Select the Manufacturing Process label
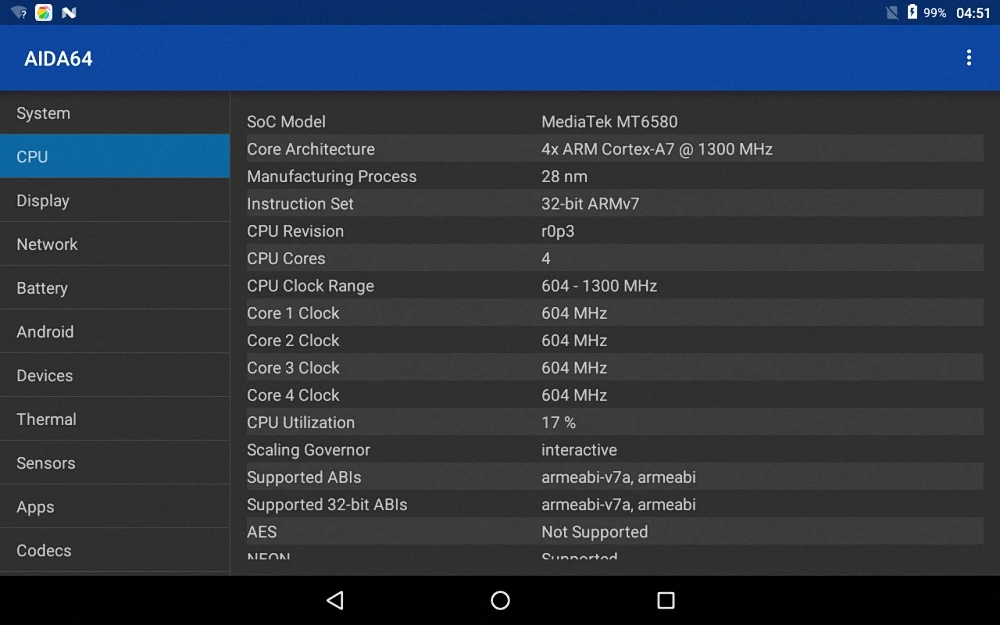This screenshot has height=625, width=1000. point(332,177)
